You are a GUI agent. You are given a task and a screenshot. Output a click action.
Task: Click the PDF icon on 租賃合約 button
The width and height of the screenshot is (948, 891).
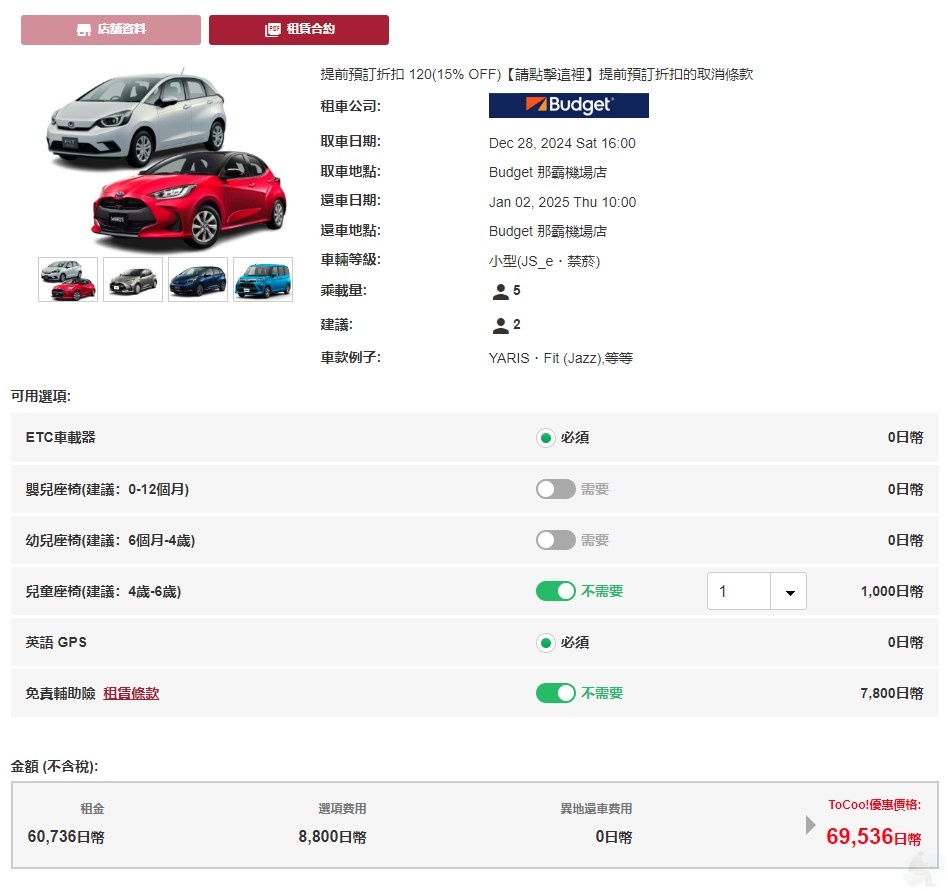pyautogui.click(x=273, y=30)
